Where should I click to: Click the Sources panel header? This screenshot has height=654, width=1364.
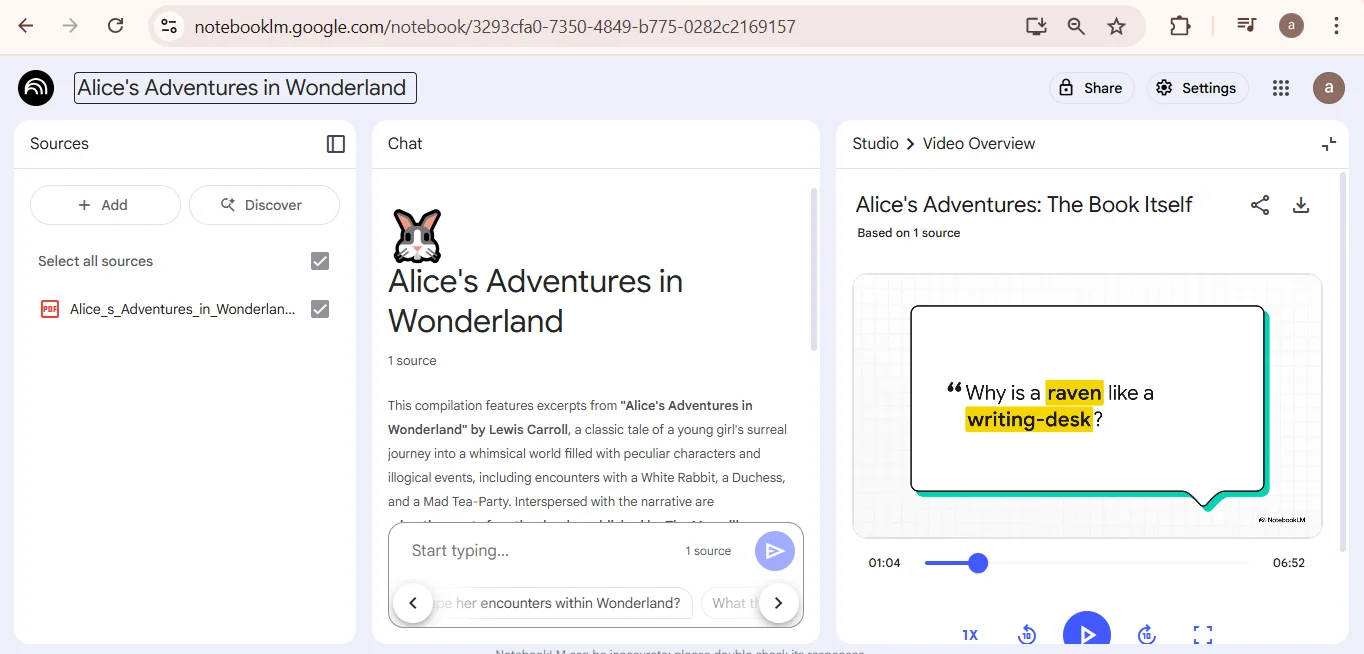pos(59,144)
